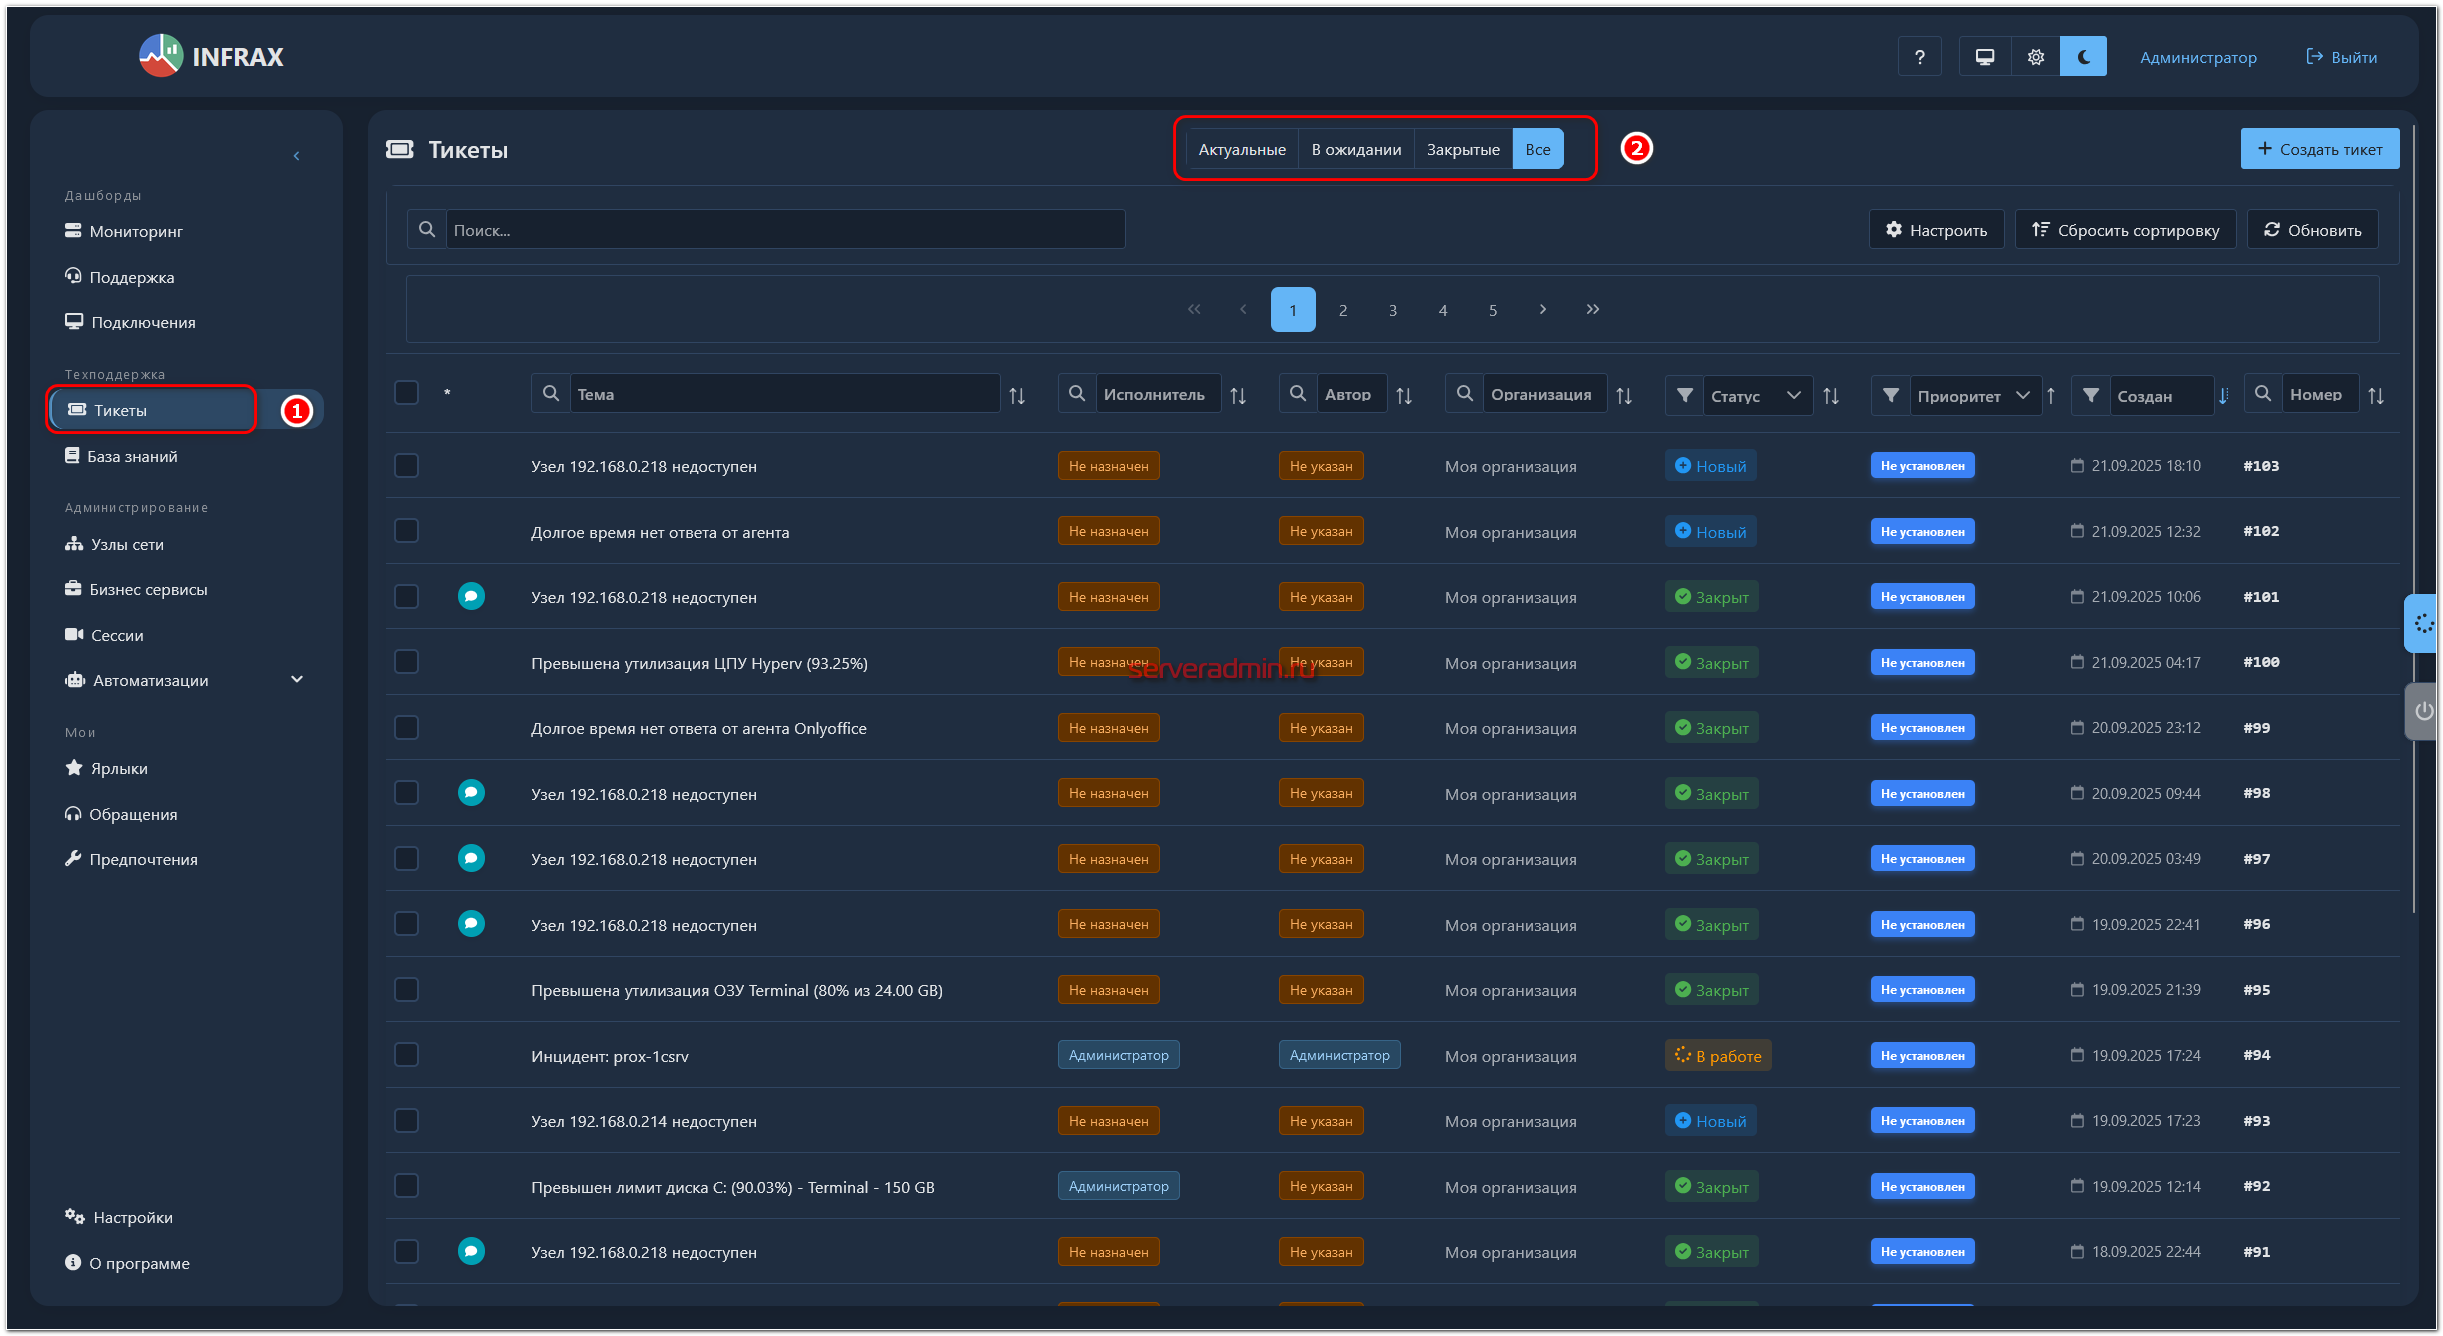Click comment bubble icon for ticket #91
Viewport: 2443px width, 1336px height.
471,1251
